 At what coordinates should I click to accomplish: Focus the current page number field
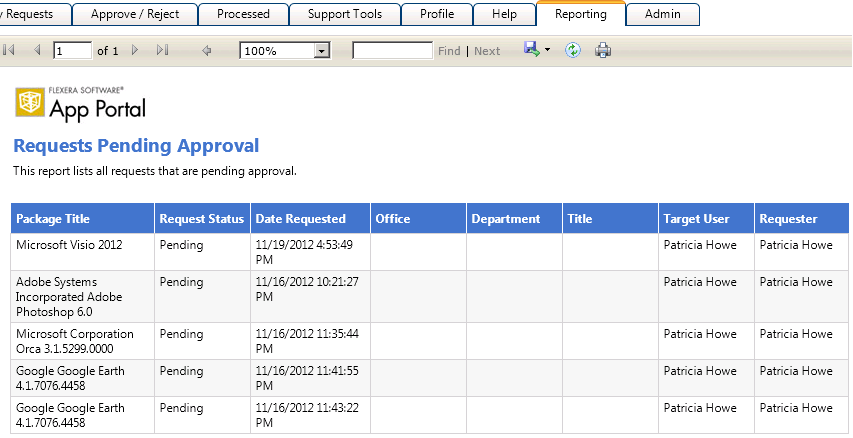pos(72,51)
